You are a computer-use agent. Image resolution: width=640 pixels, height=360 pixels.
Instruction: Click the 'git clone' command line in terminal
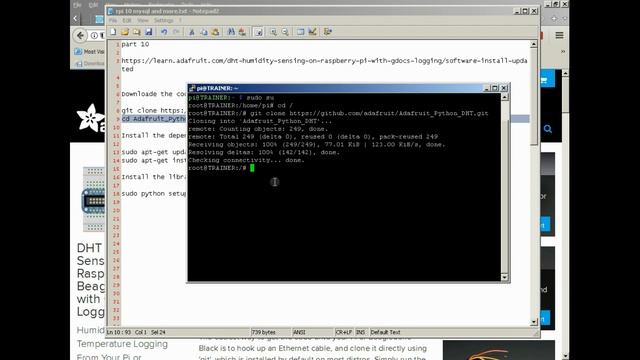pos(338,113)
